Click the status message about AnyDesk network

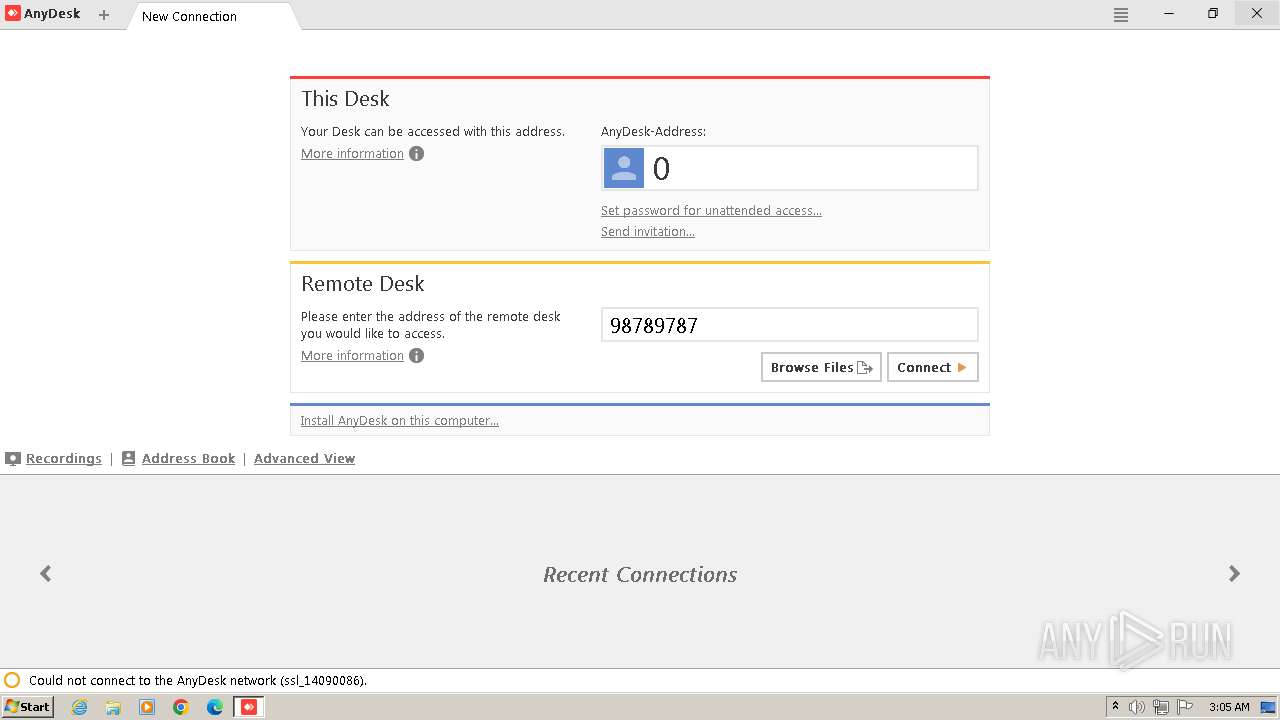pyautogui.click(x=198, y=681)
